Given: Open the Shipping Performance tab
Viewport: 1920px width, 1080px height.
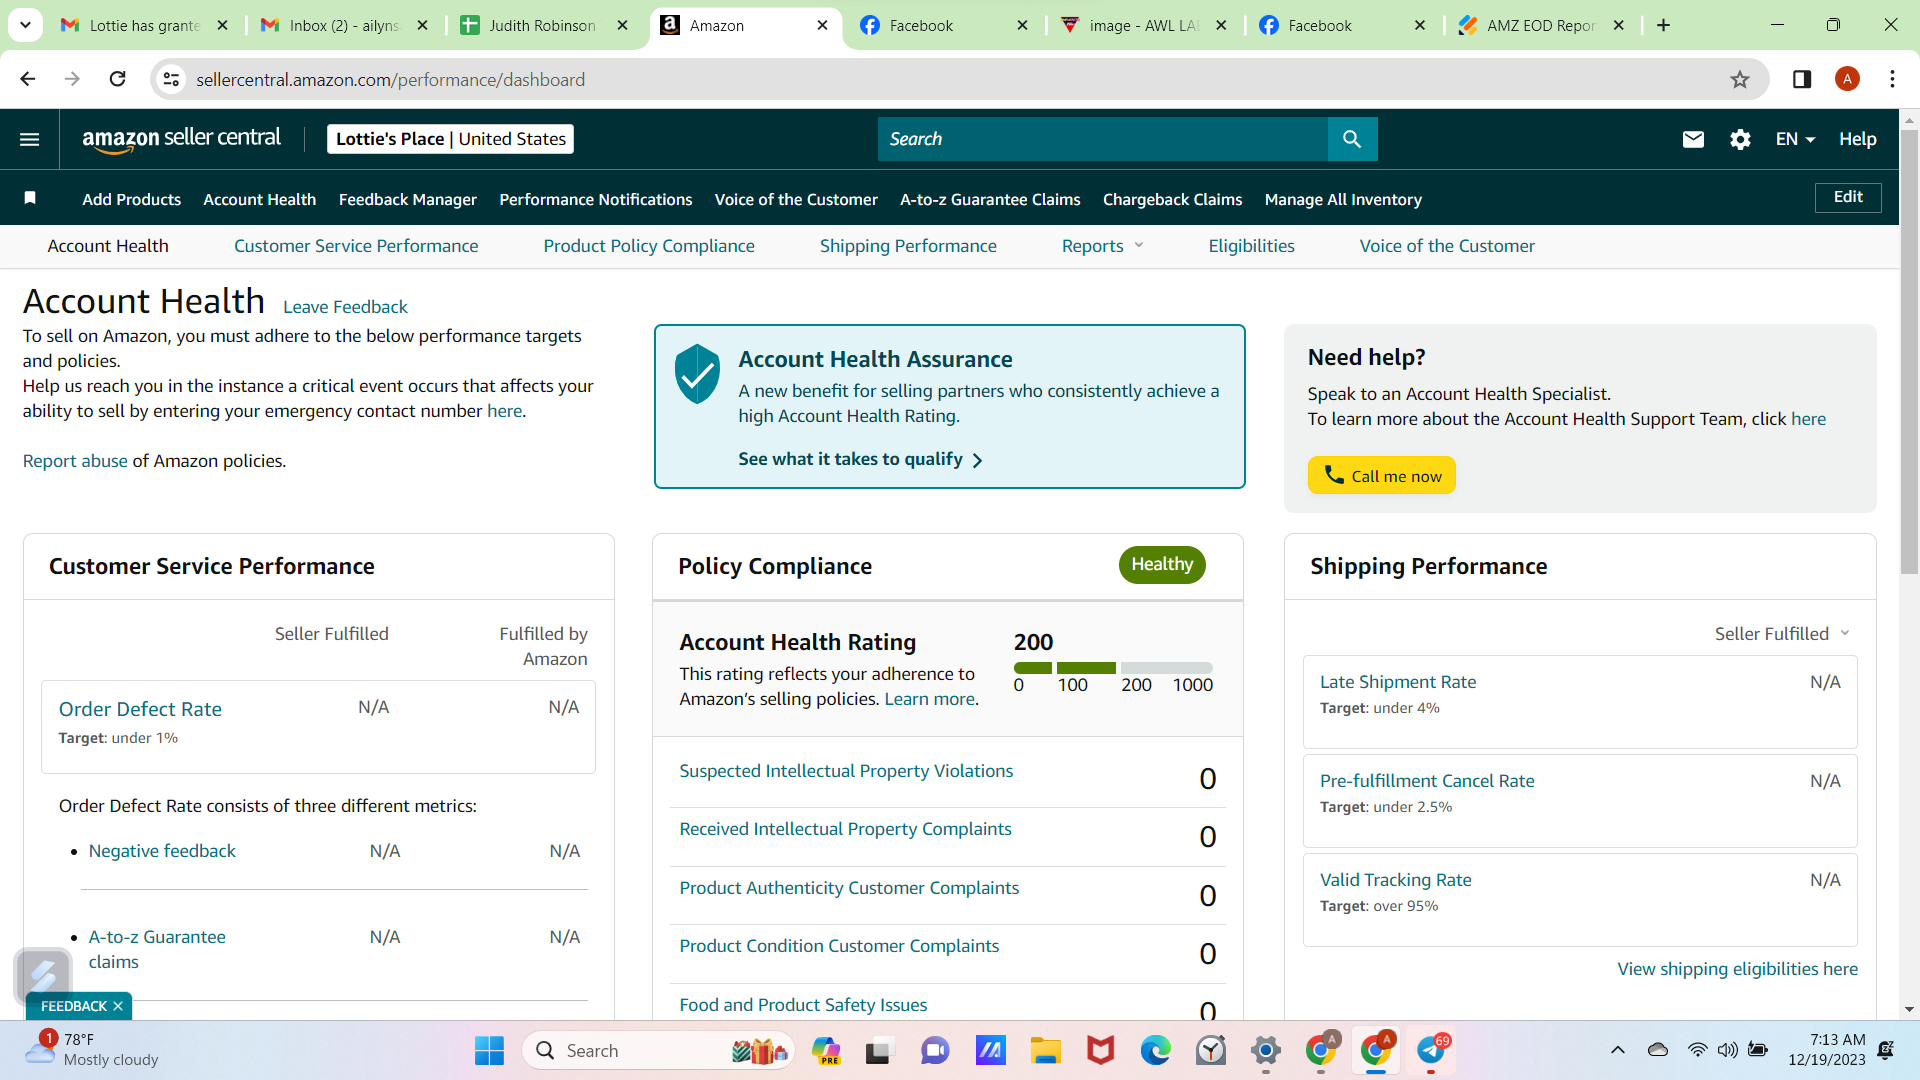Looking at the screenshot, I should tap(908, 246).
